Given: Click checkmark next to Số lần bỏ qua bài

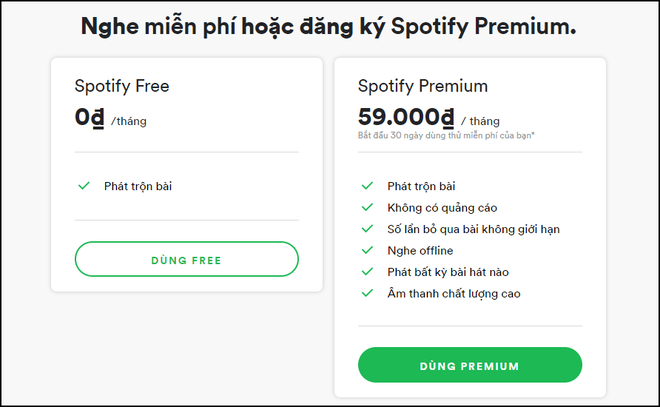Looking at the screenshot, I should 367,229.
